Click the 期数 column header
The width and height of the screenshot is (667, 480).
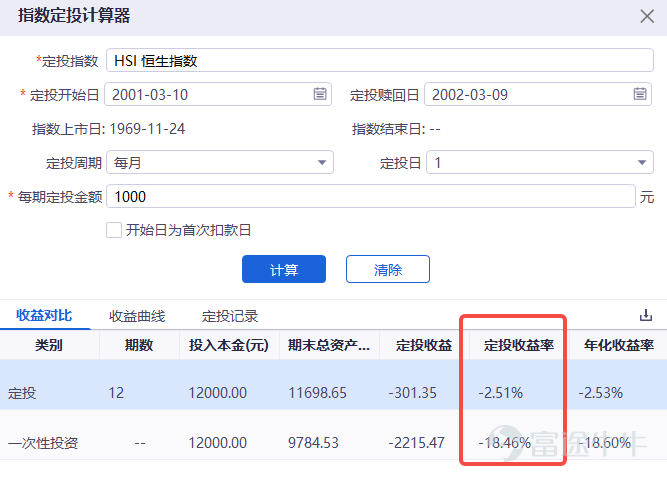click(x=139, y=345)
